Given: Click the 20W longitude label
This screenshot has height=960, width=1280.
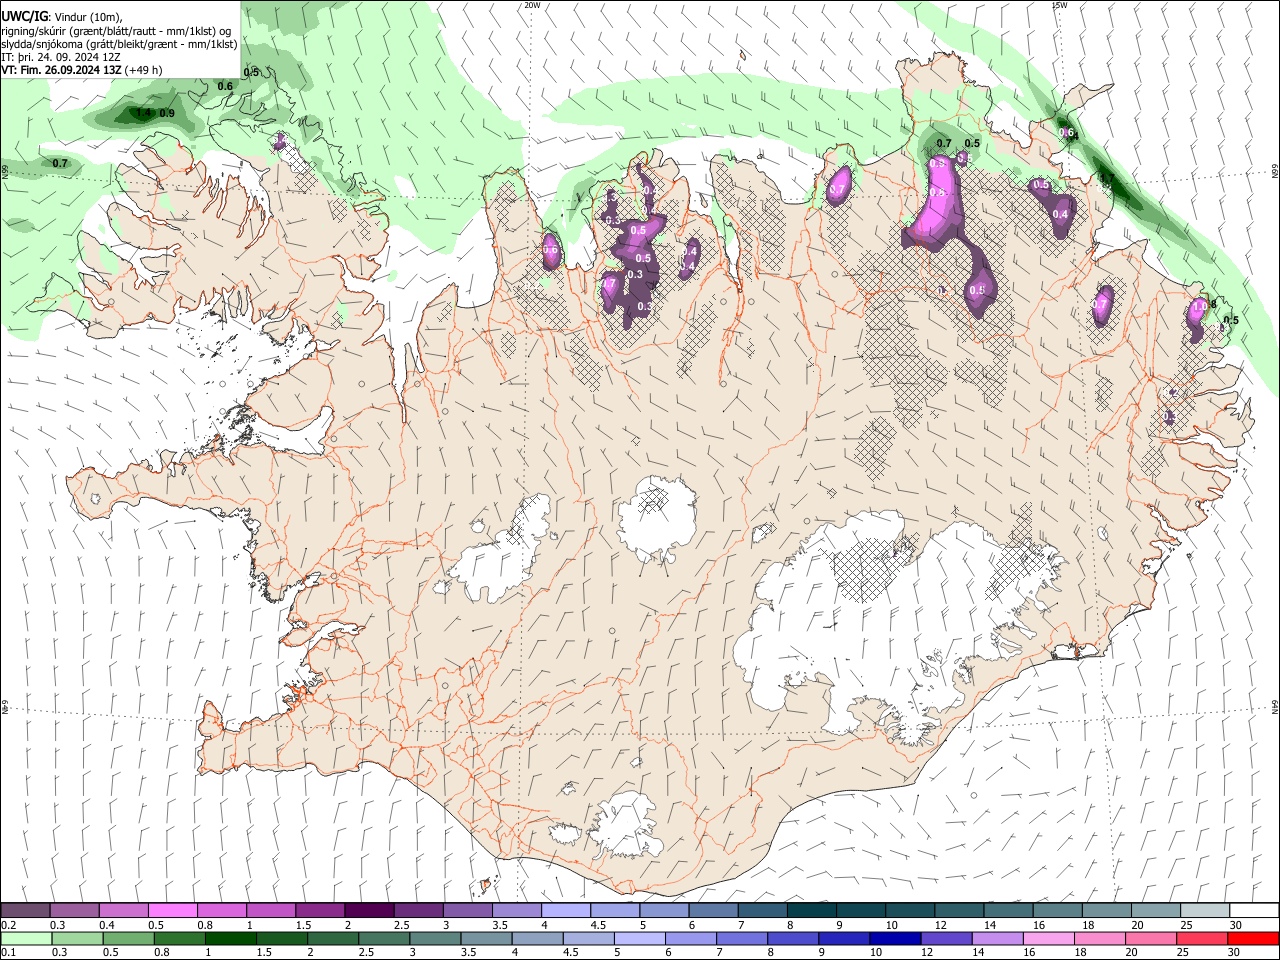Looking at the screenshot, I should (532, 5).
